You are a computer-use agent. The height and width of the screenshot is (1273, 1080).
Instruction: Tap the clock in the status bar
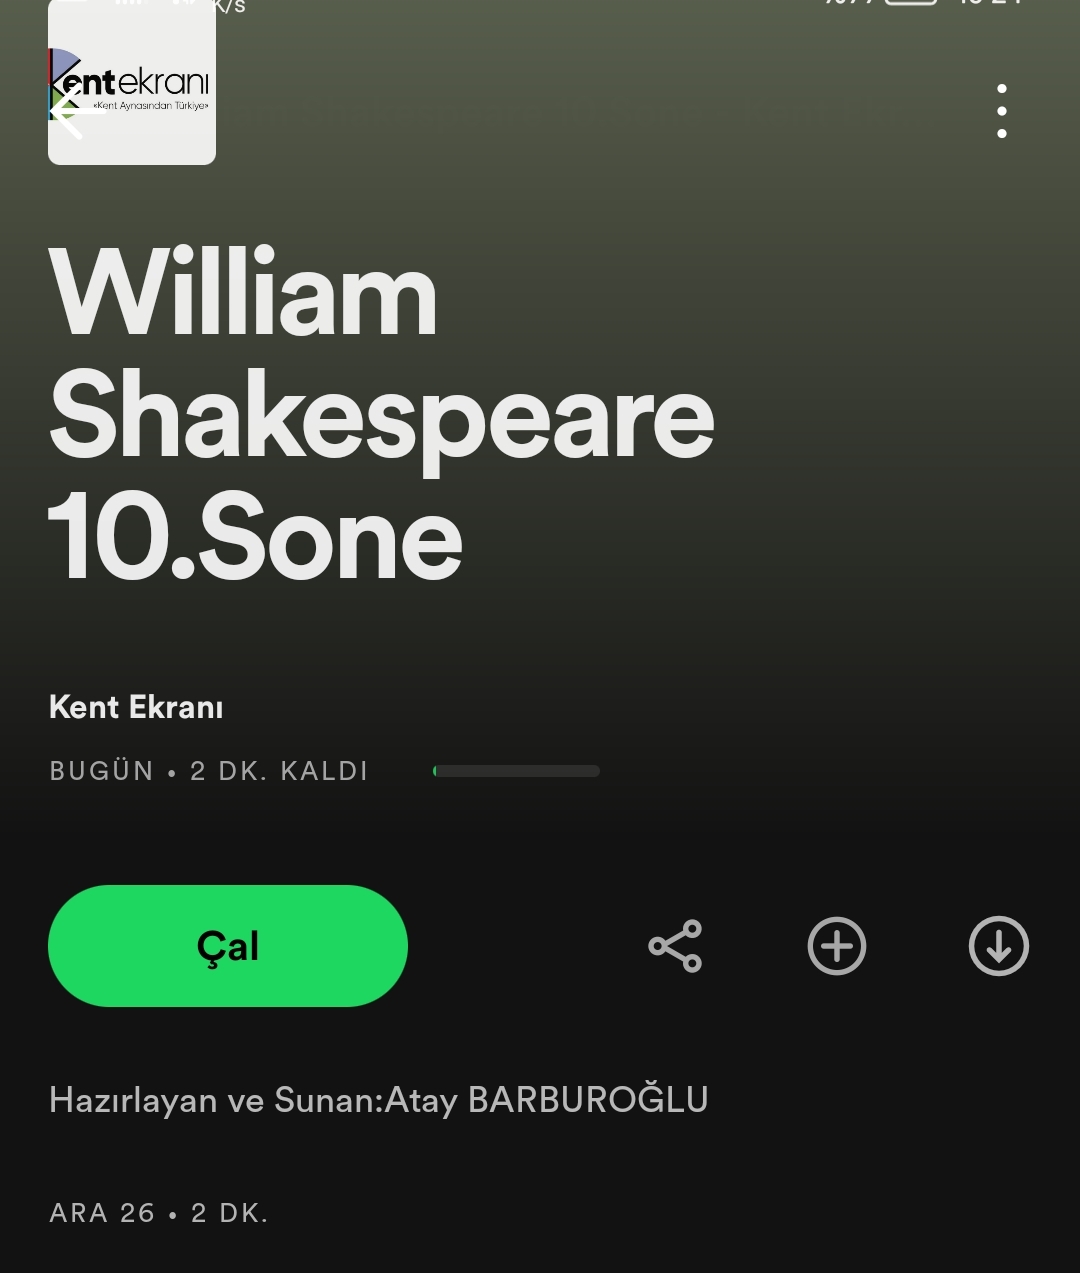(x=990, y=3)
